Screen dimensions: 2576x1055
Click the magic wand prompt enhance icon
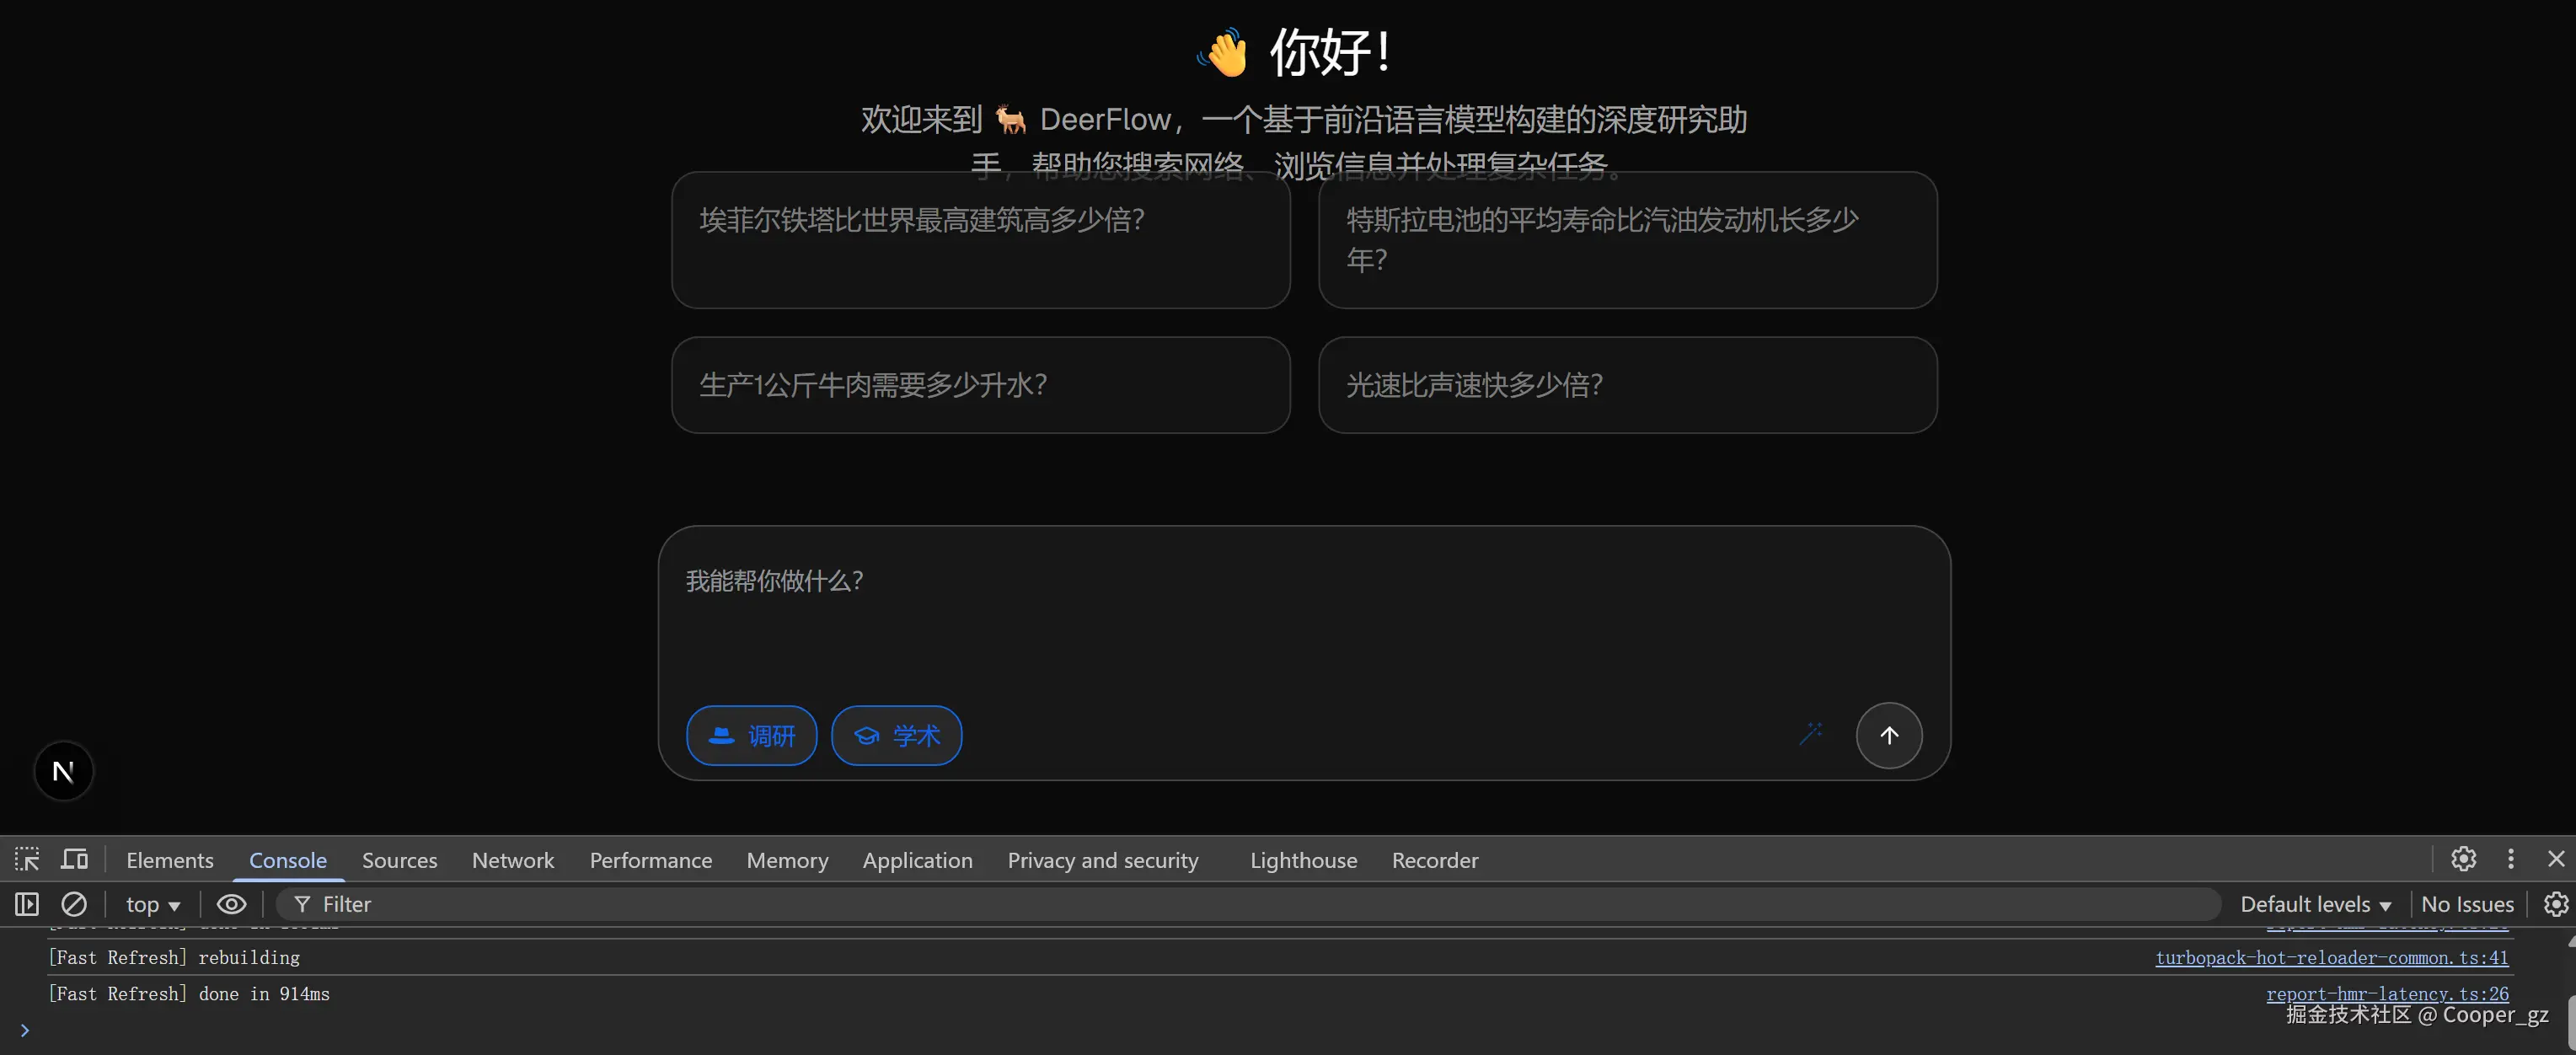[x=1811, y=735]
